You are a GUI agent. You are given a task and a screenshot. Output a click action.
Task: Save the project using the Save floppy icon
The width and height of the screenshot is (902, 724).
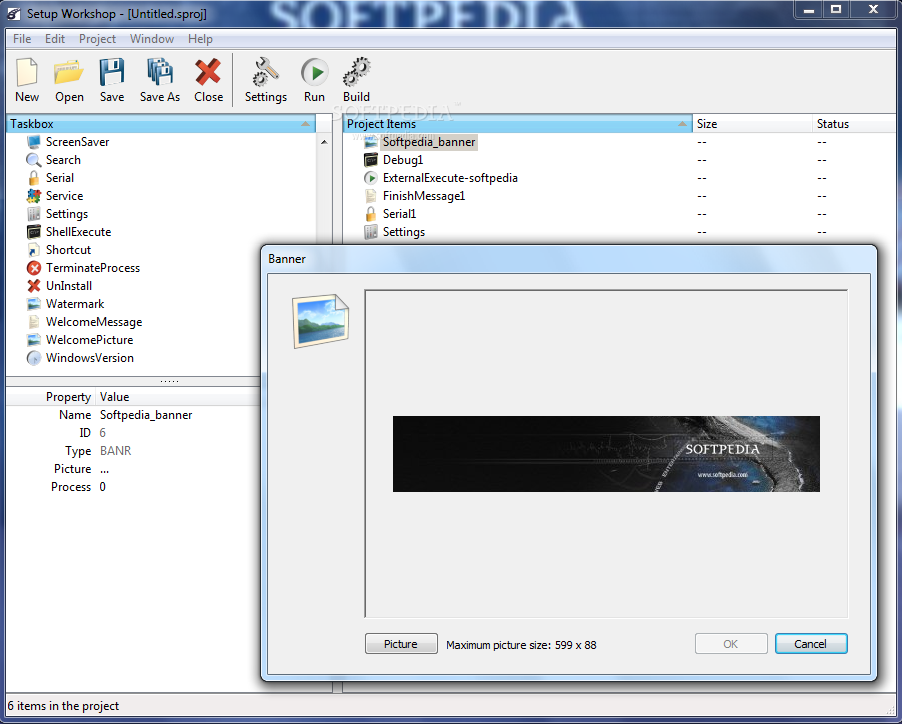click(112, 72)
